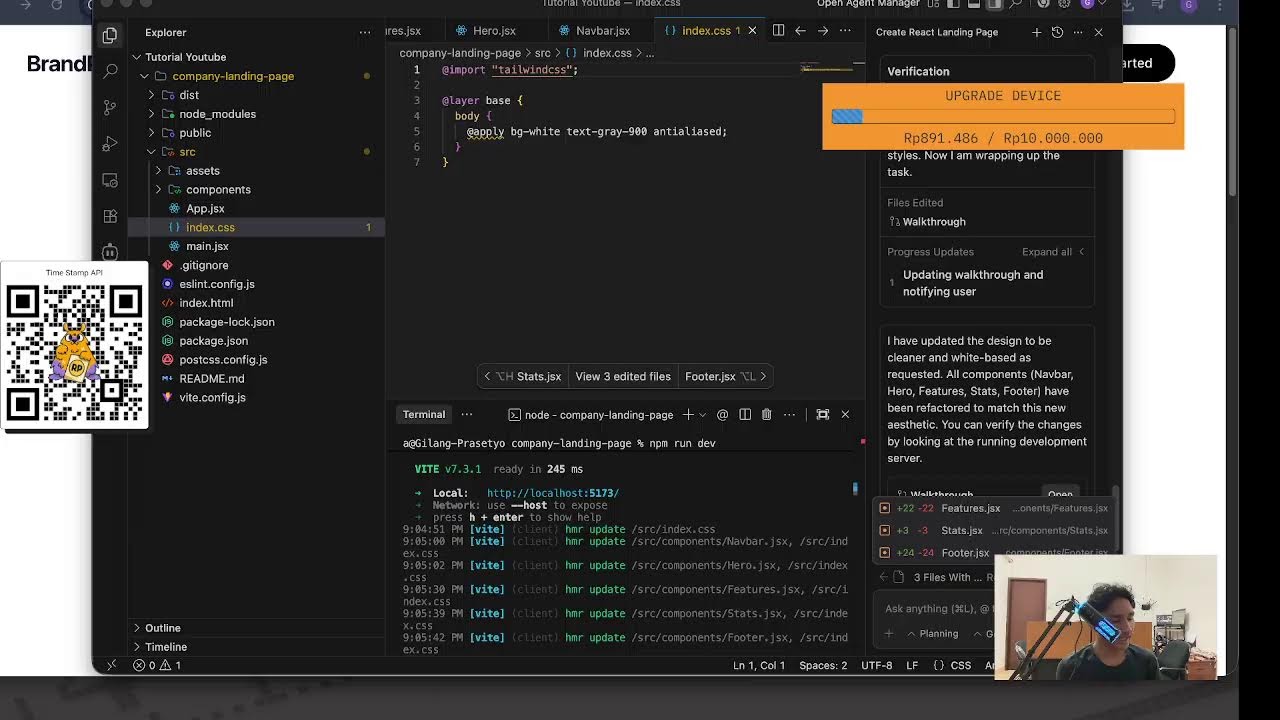
Task: Go to previous edited file Stats.jsx
Action: [x=523, y=377]
